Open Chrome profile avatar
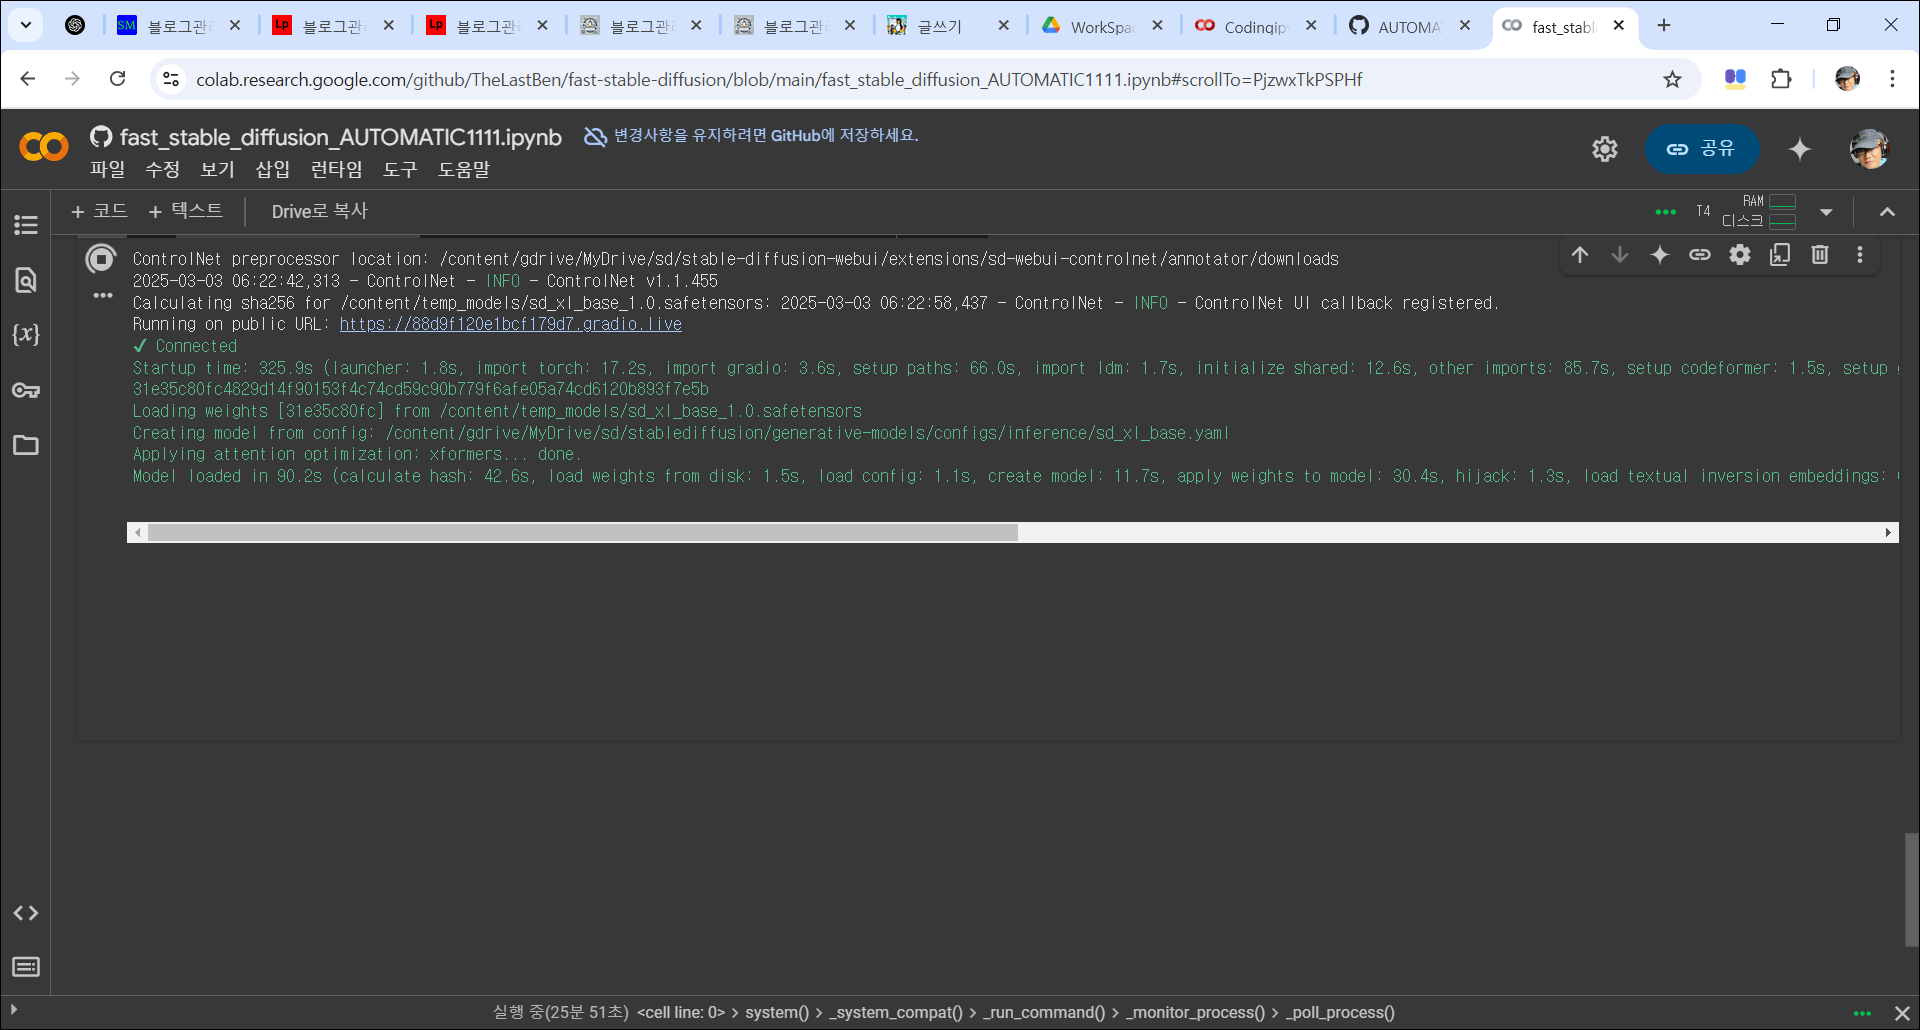Screen dimensions: 1920x1030 [1846, 79]
